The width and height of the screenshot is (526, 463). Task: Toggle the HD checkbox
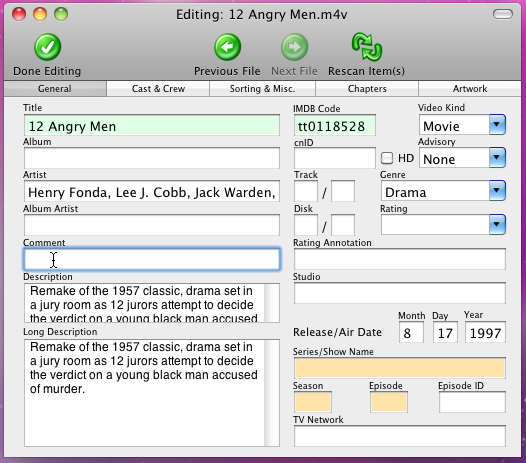387,158
